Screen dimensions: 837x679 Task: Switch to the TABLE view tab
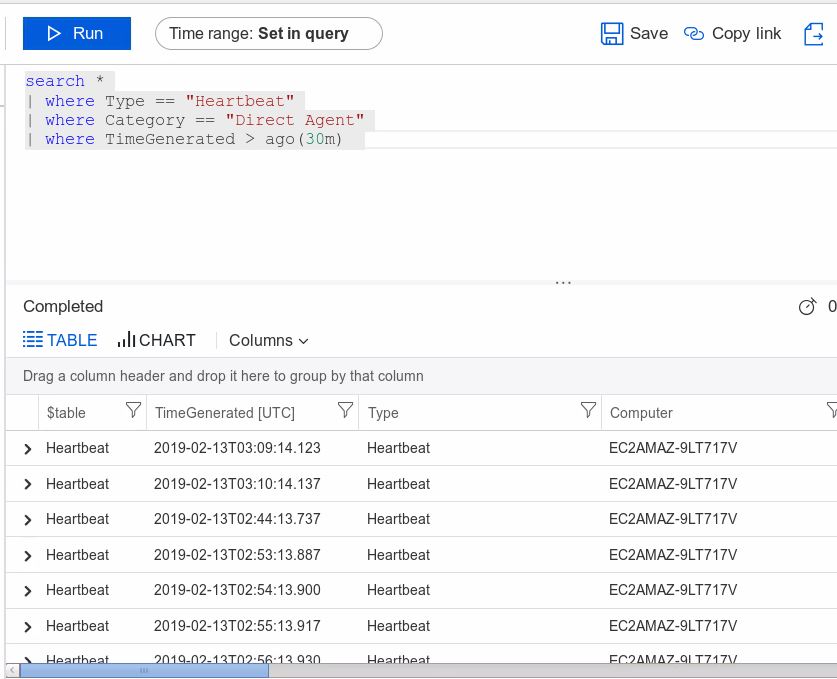[60, 340]
